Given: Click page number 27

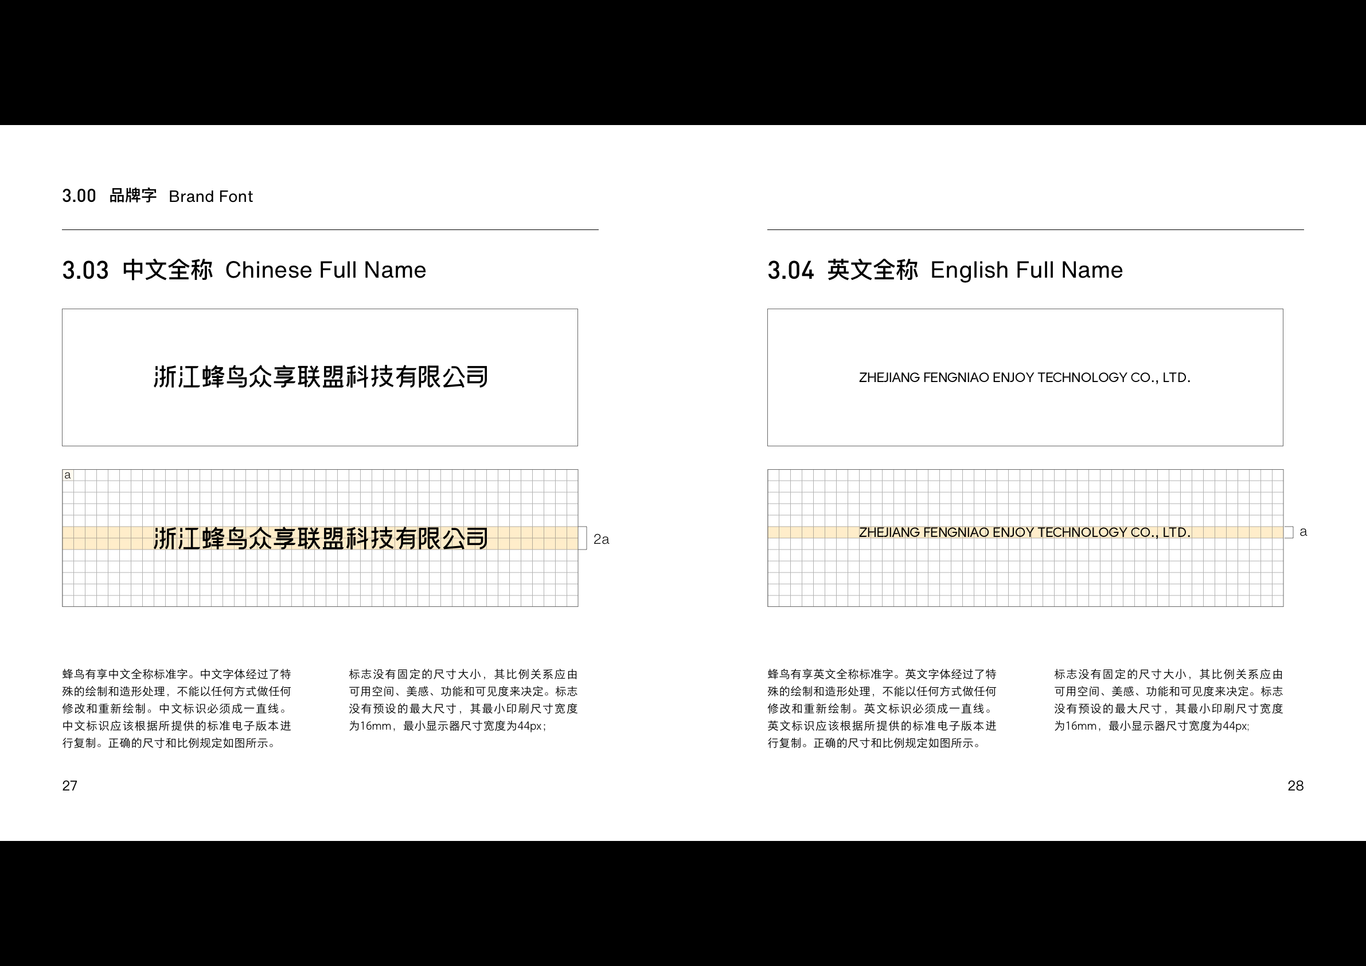Looking at the screenshot, I should (70, 786).
